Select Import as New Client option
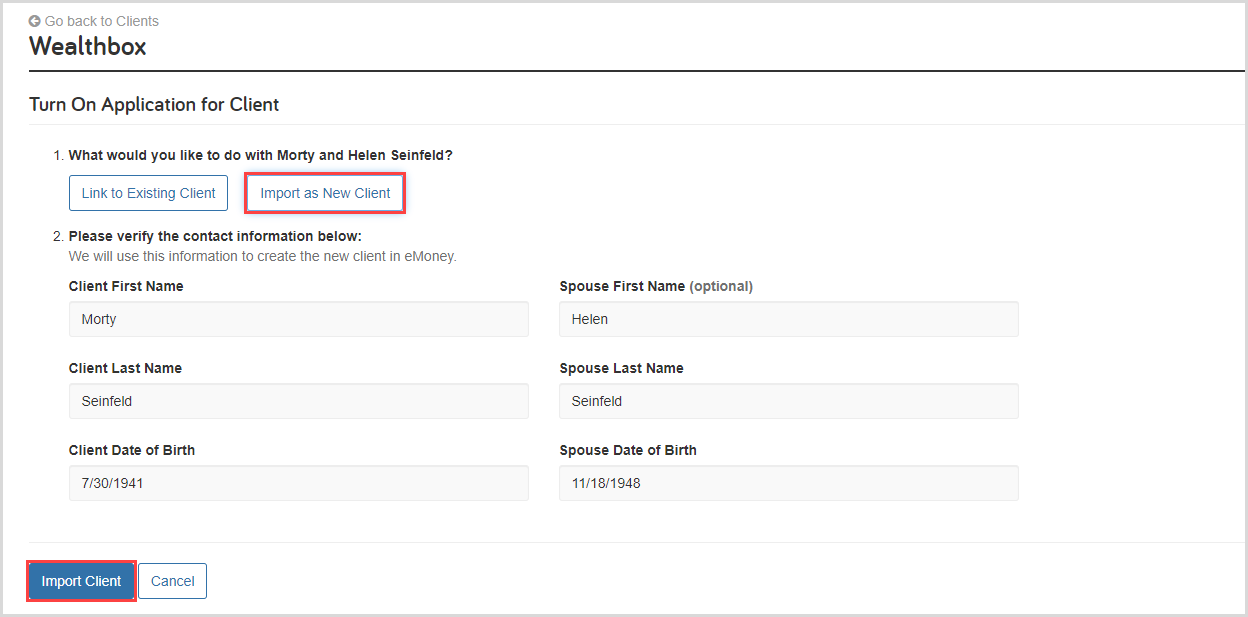This screenshot has width=1248, height=617. click(x=325, y=193)
